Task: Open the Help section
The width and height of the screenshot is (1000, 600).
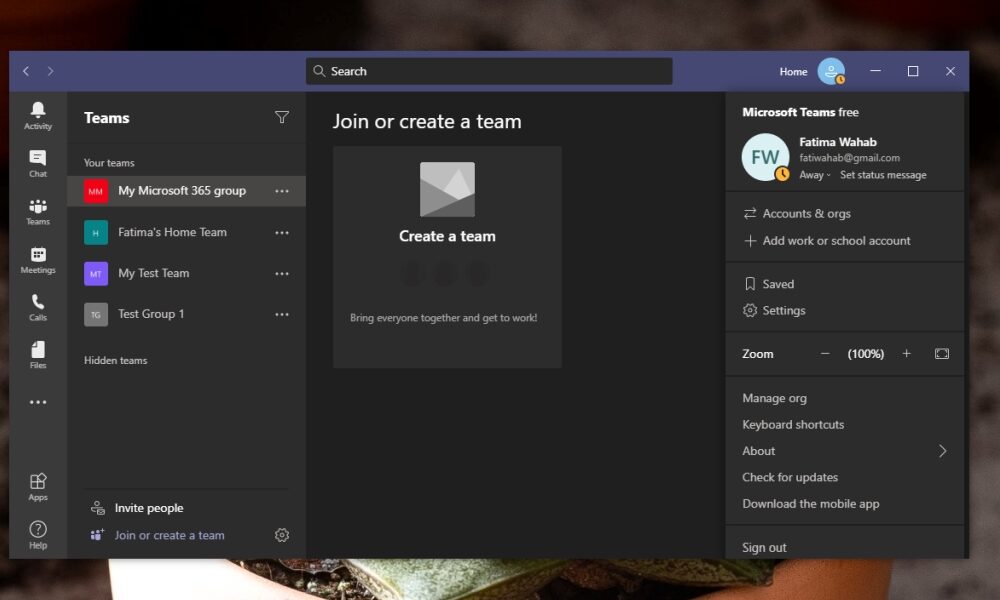Action: [x=37, y=535]
